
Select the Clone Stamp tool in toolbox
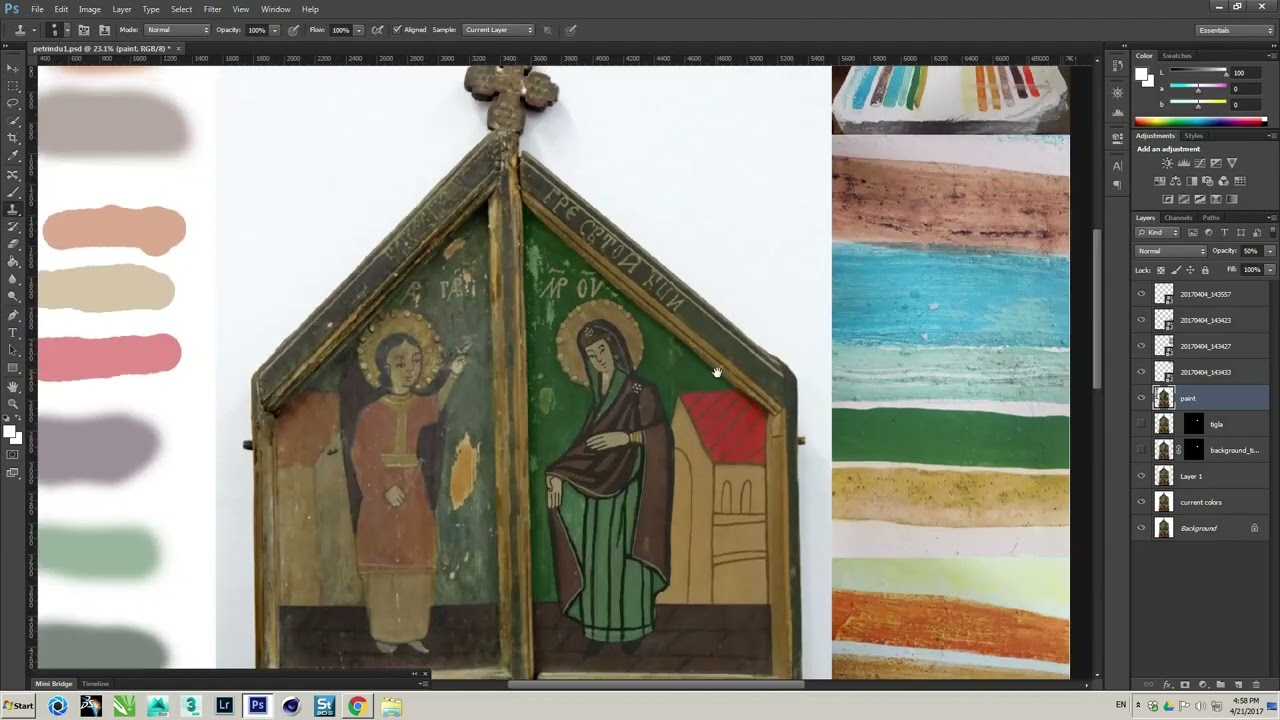point(13,209)
